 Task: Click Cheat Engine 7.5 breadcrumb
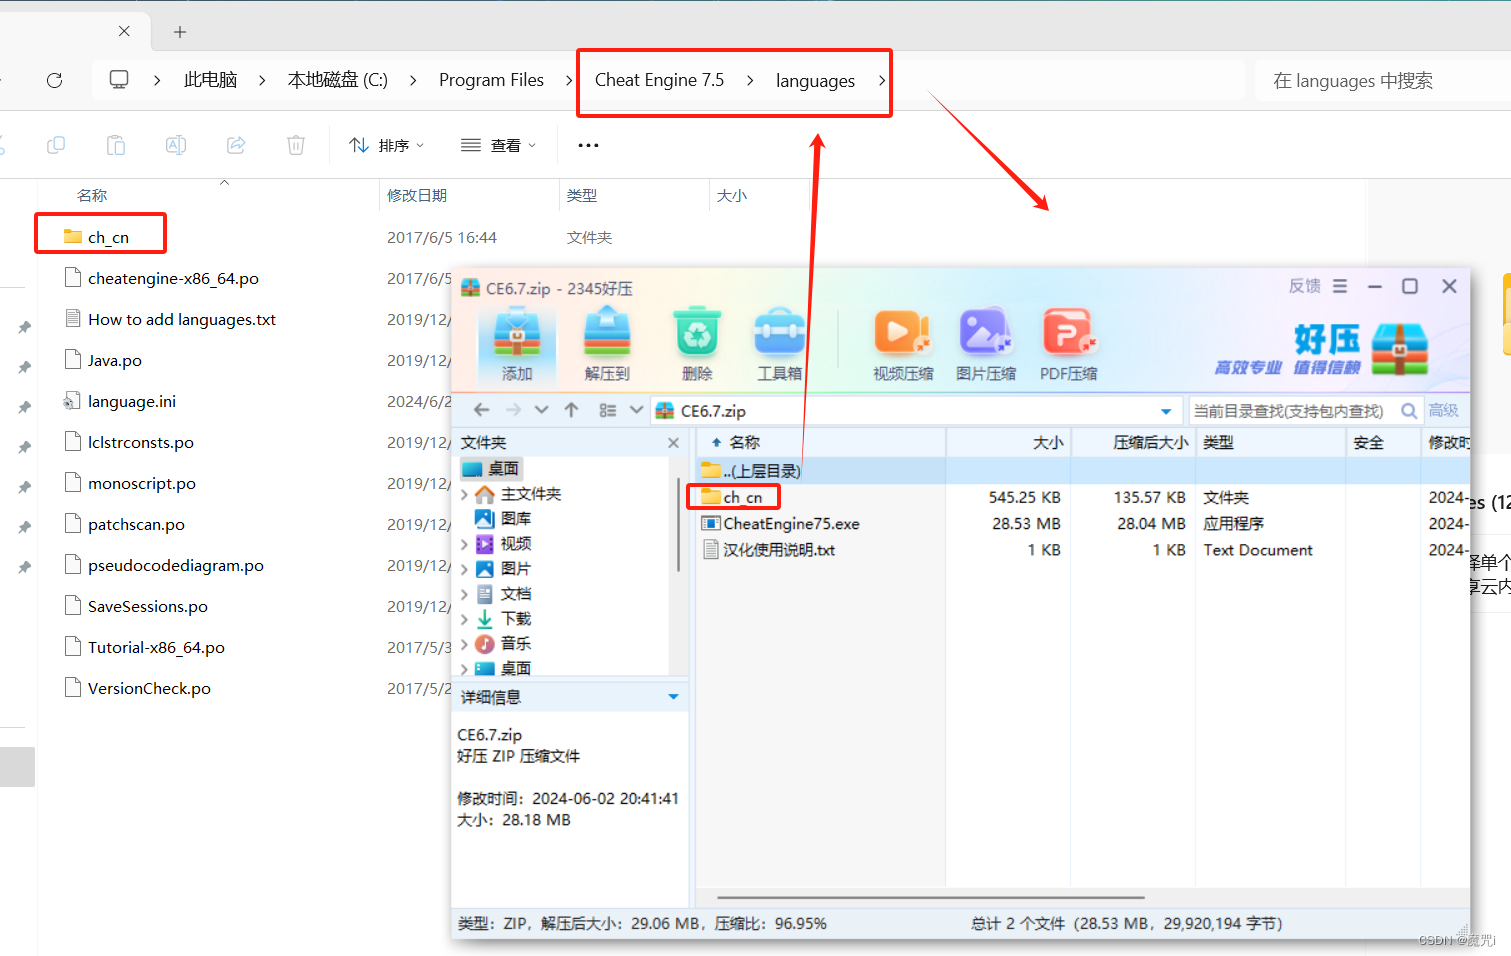[x=659, y=80]
